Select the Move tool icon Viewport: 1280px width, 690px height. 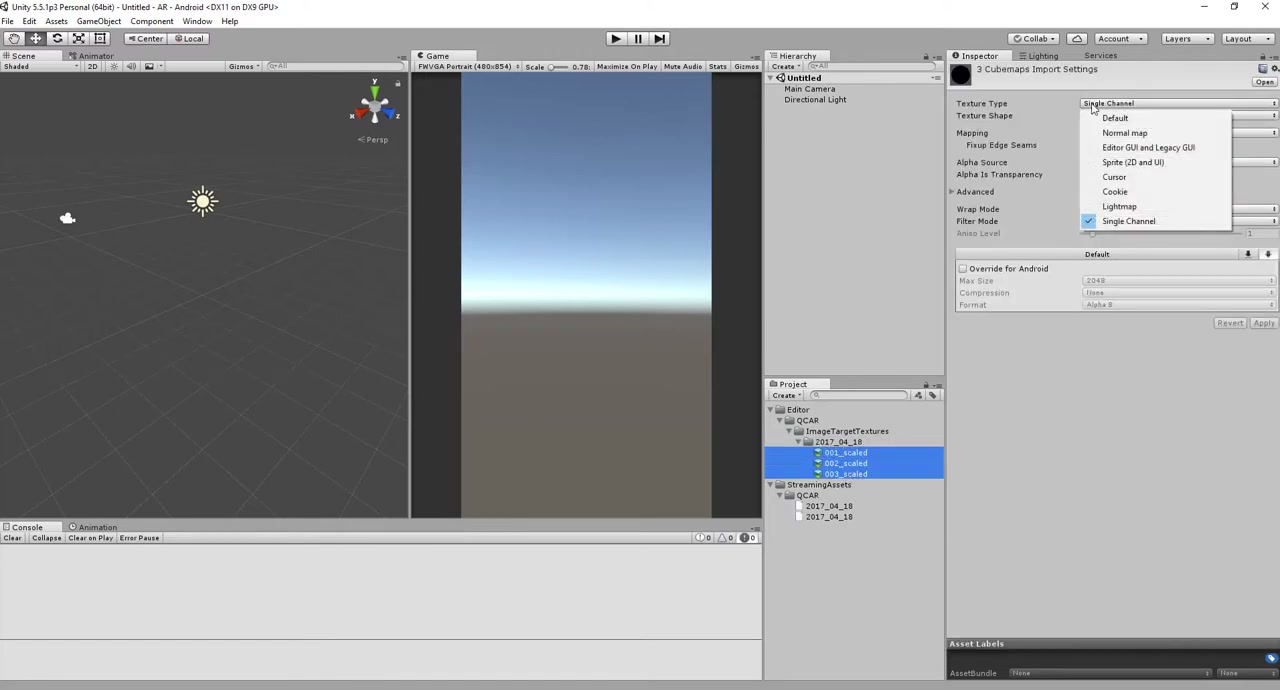(x=35, y=38)
